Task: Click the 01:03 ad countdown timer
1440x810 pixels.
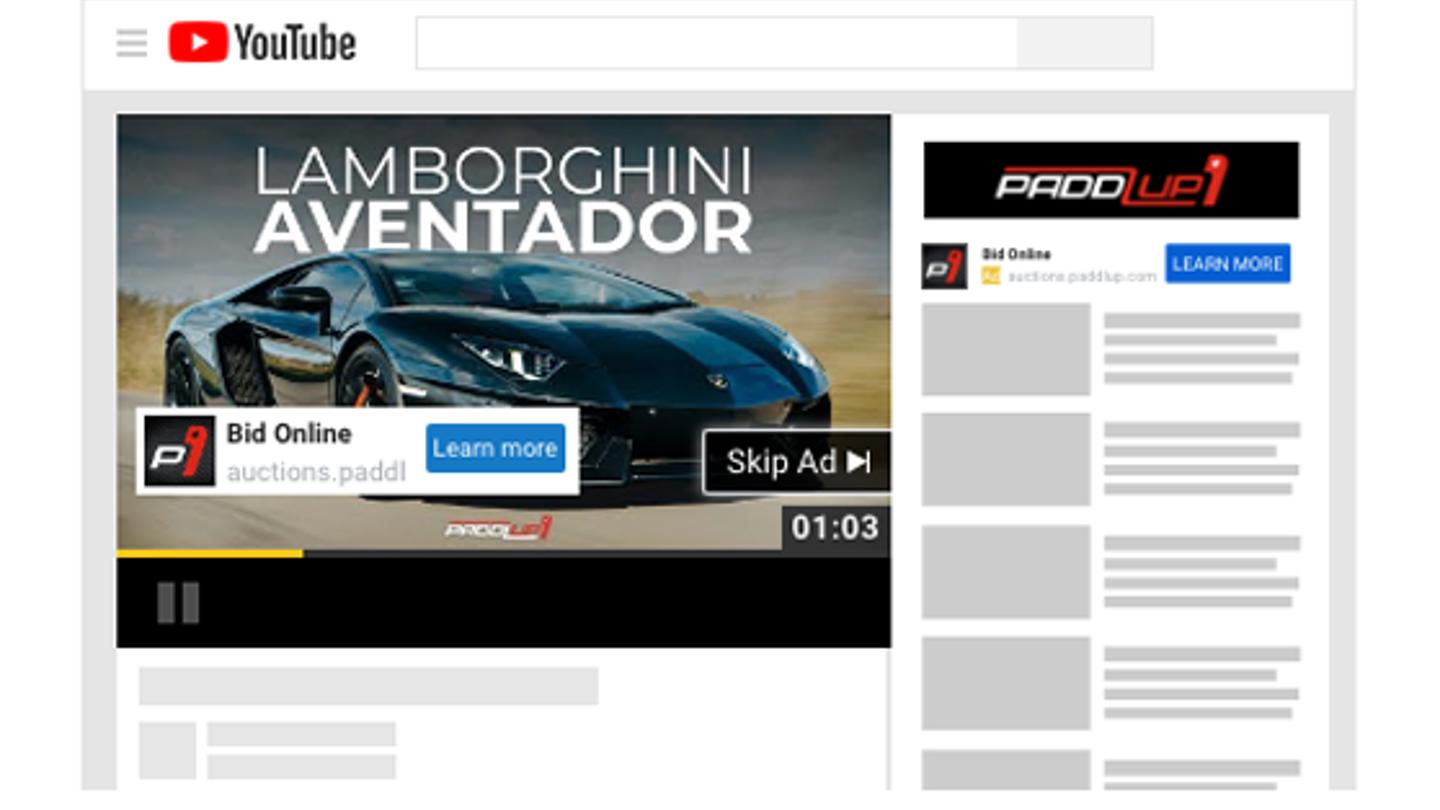Action: pos(834,527)
